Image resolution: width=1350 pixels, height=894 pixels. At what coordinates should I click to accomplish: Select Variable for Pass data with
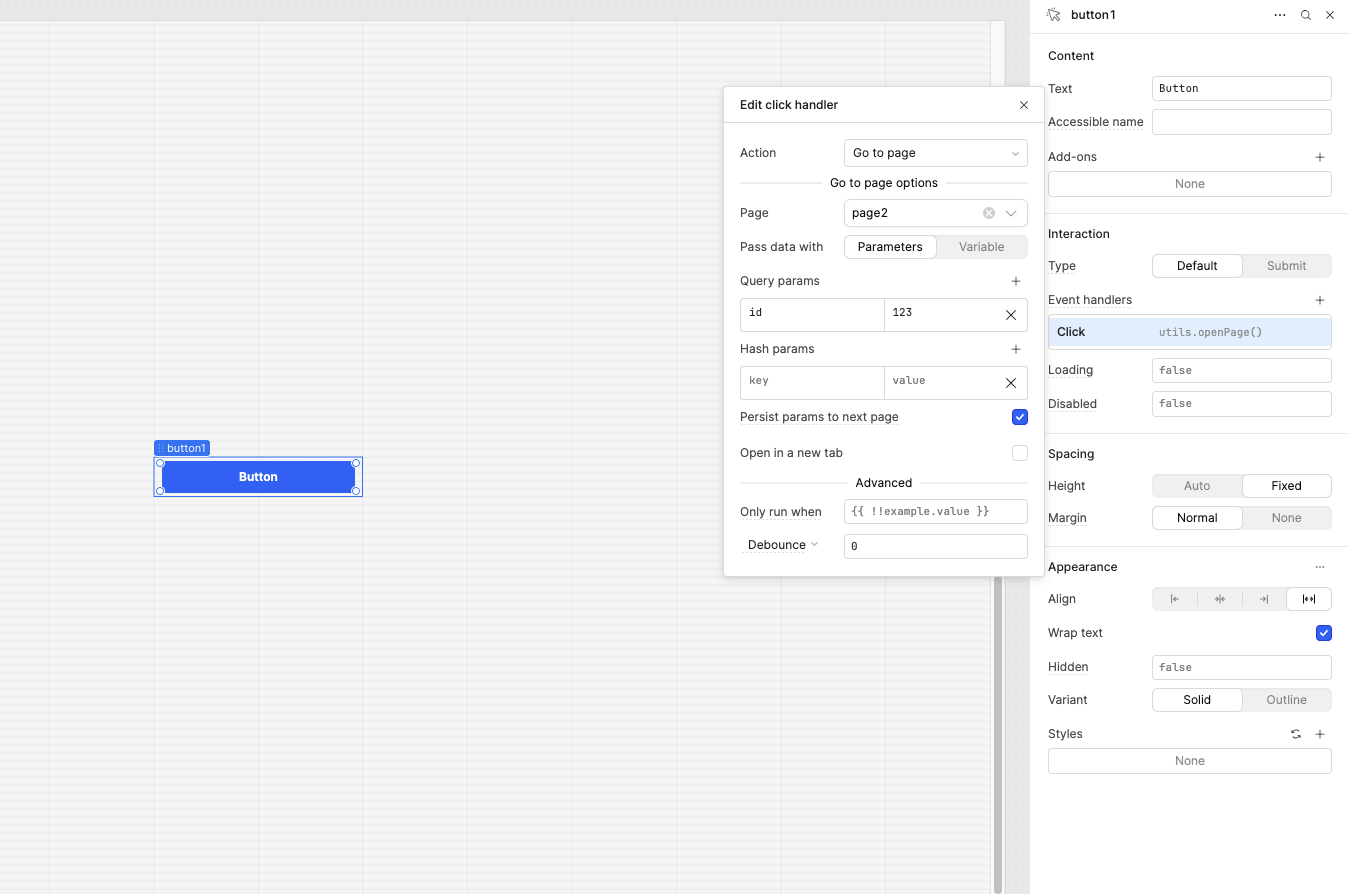982,247
